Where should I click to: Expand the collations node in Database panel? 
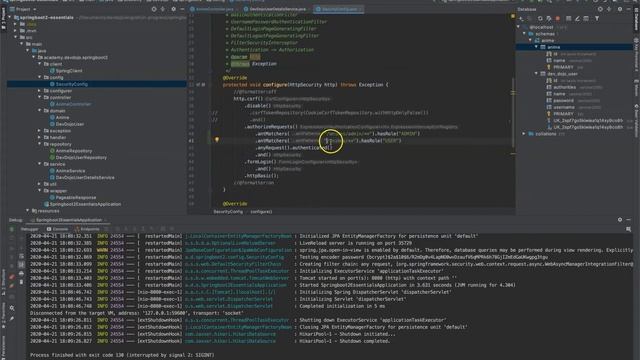[524, 133]
